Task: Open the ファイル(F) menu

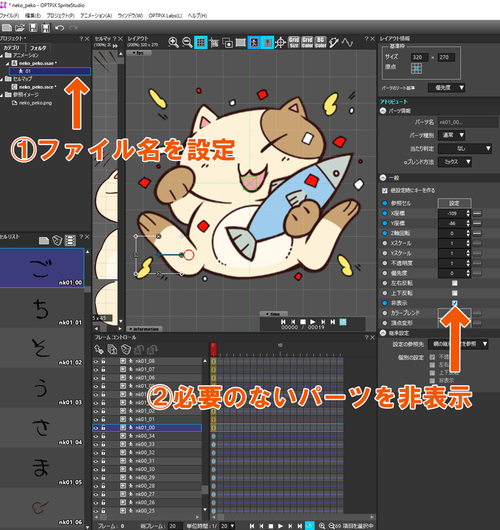Action: pyautogui.click(x=9, y=16)
